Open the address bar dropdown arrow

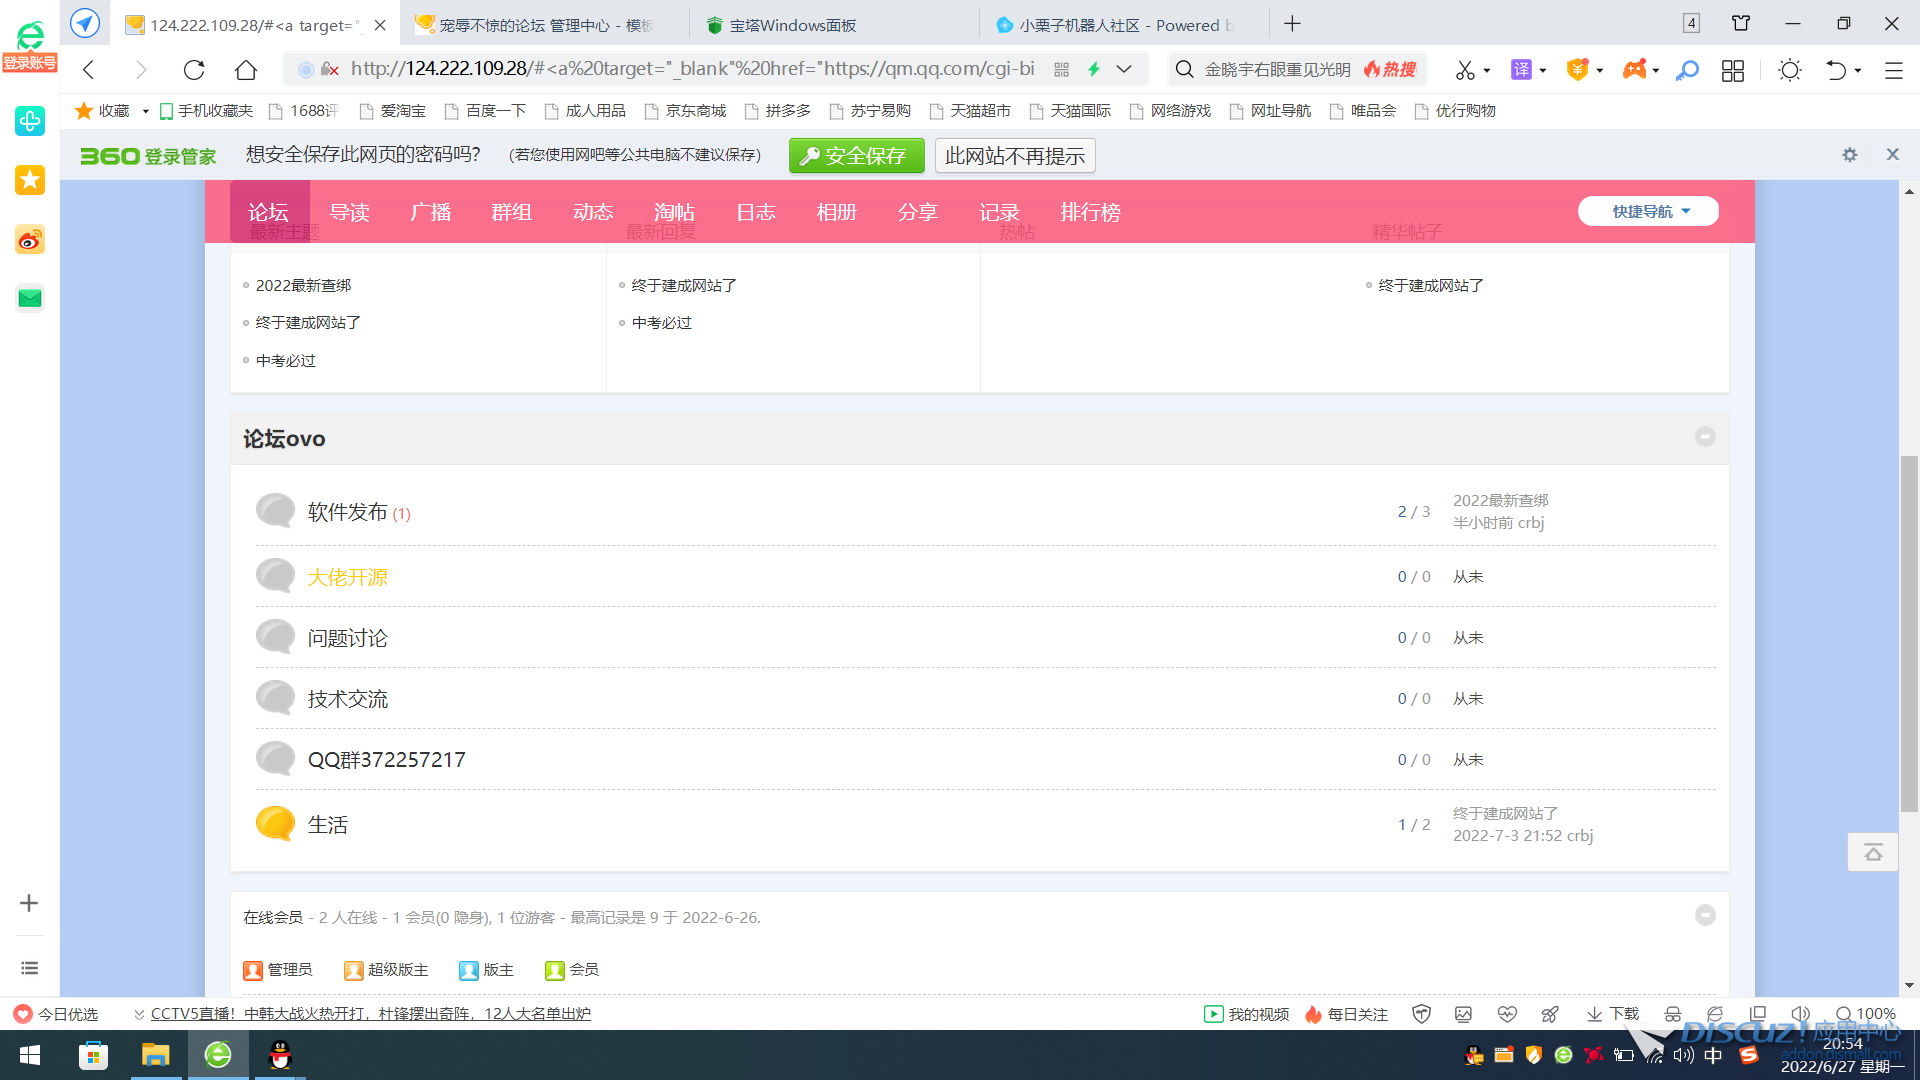tap(1124, 69)
